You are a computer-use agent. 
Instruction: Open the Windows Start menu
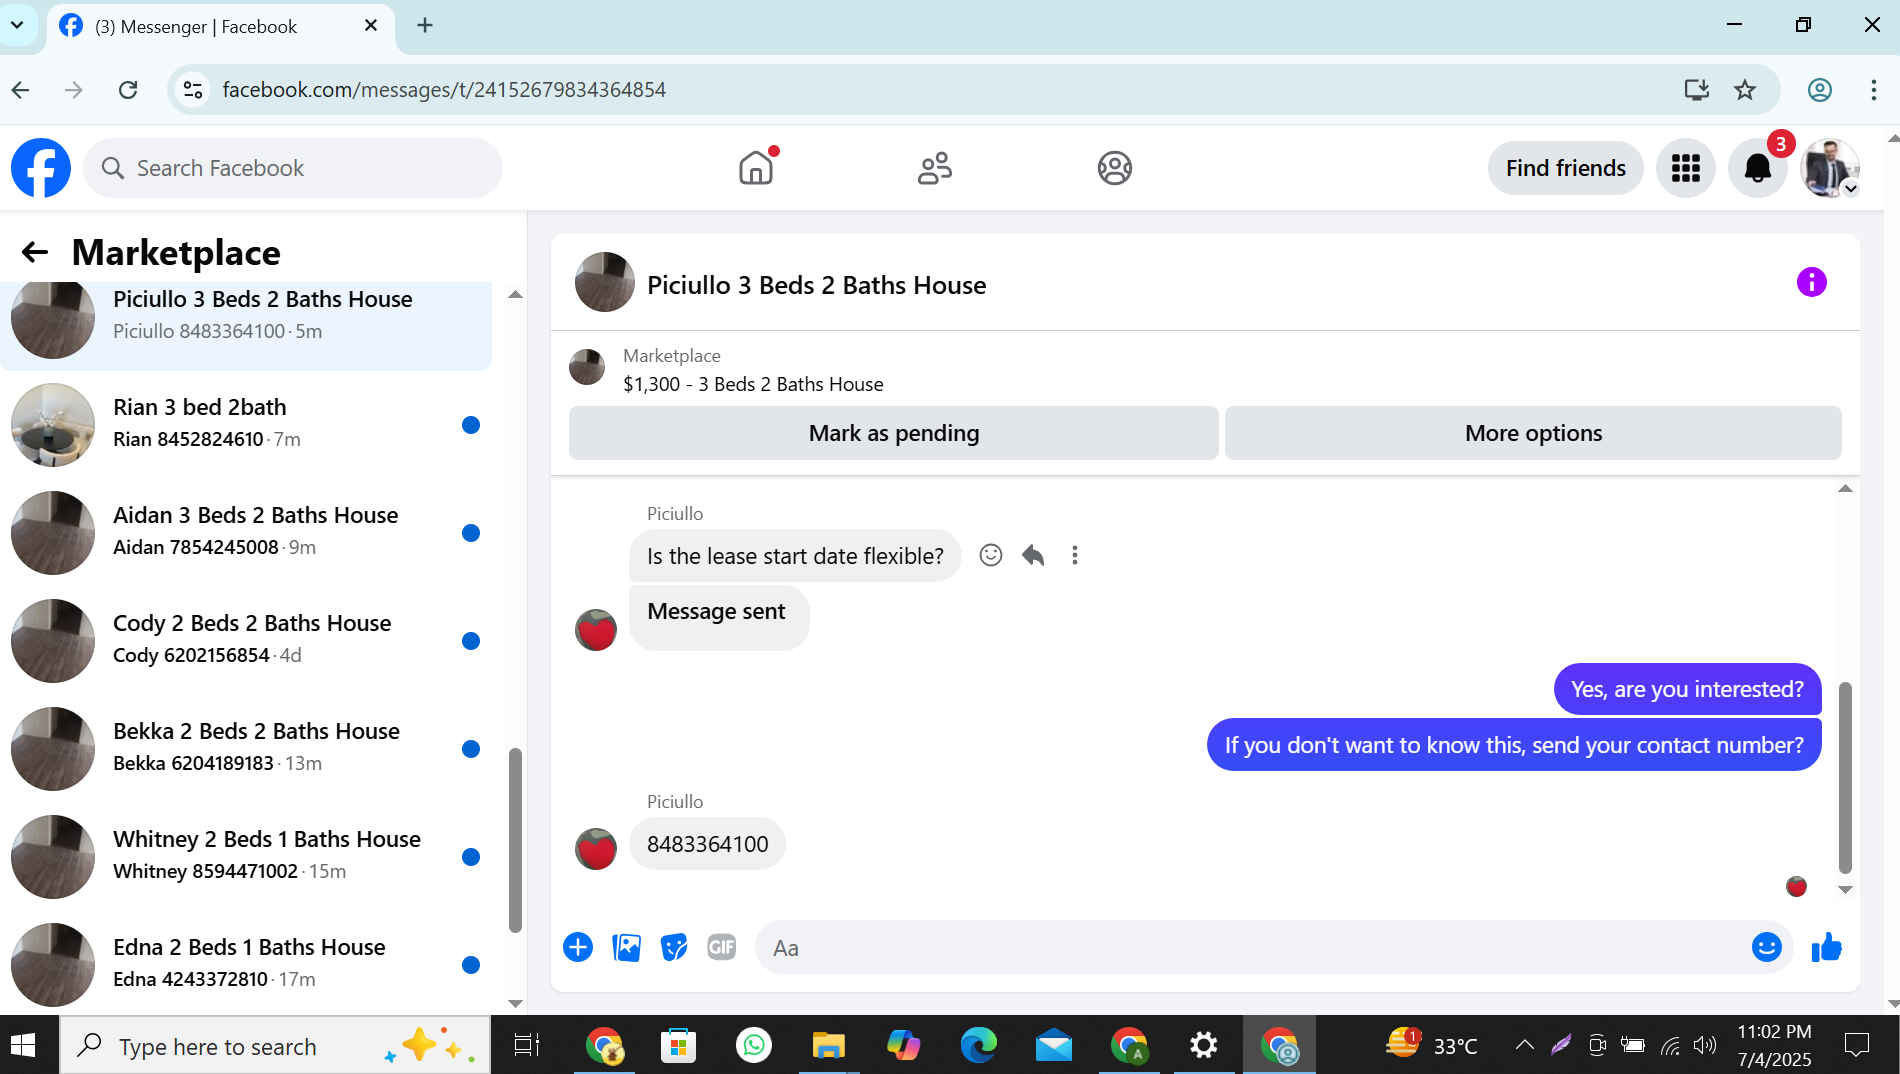(x=23, y=1046)
